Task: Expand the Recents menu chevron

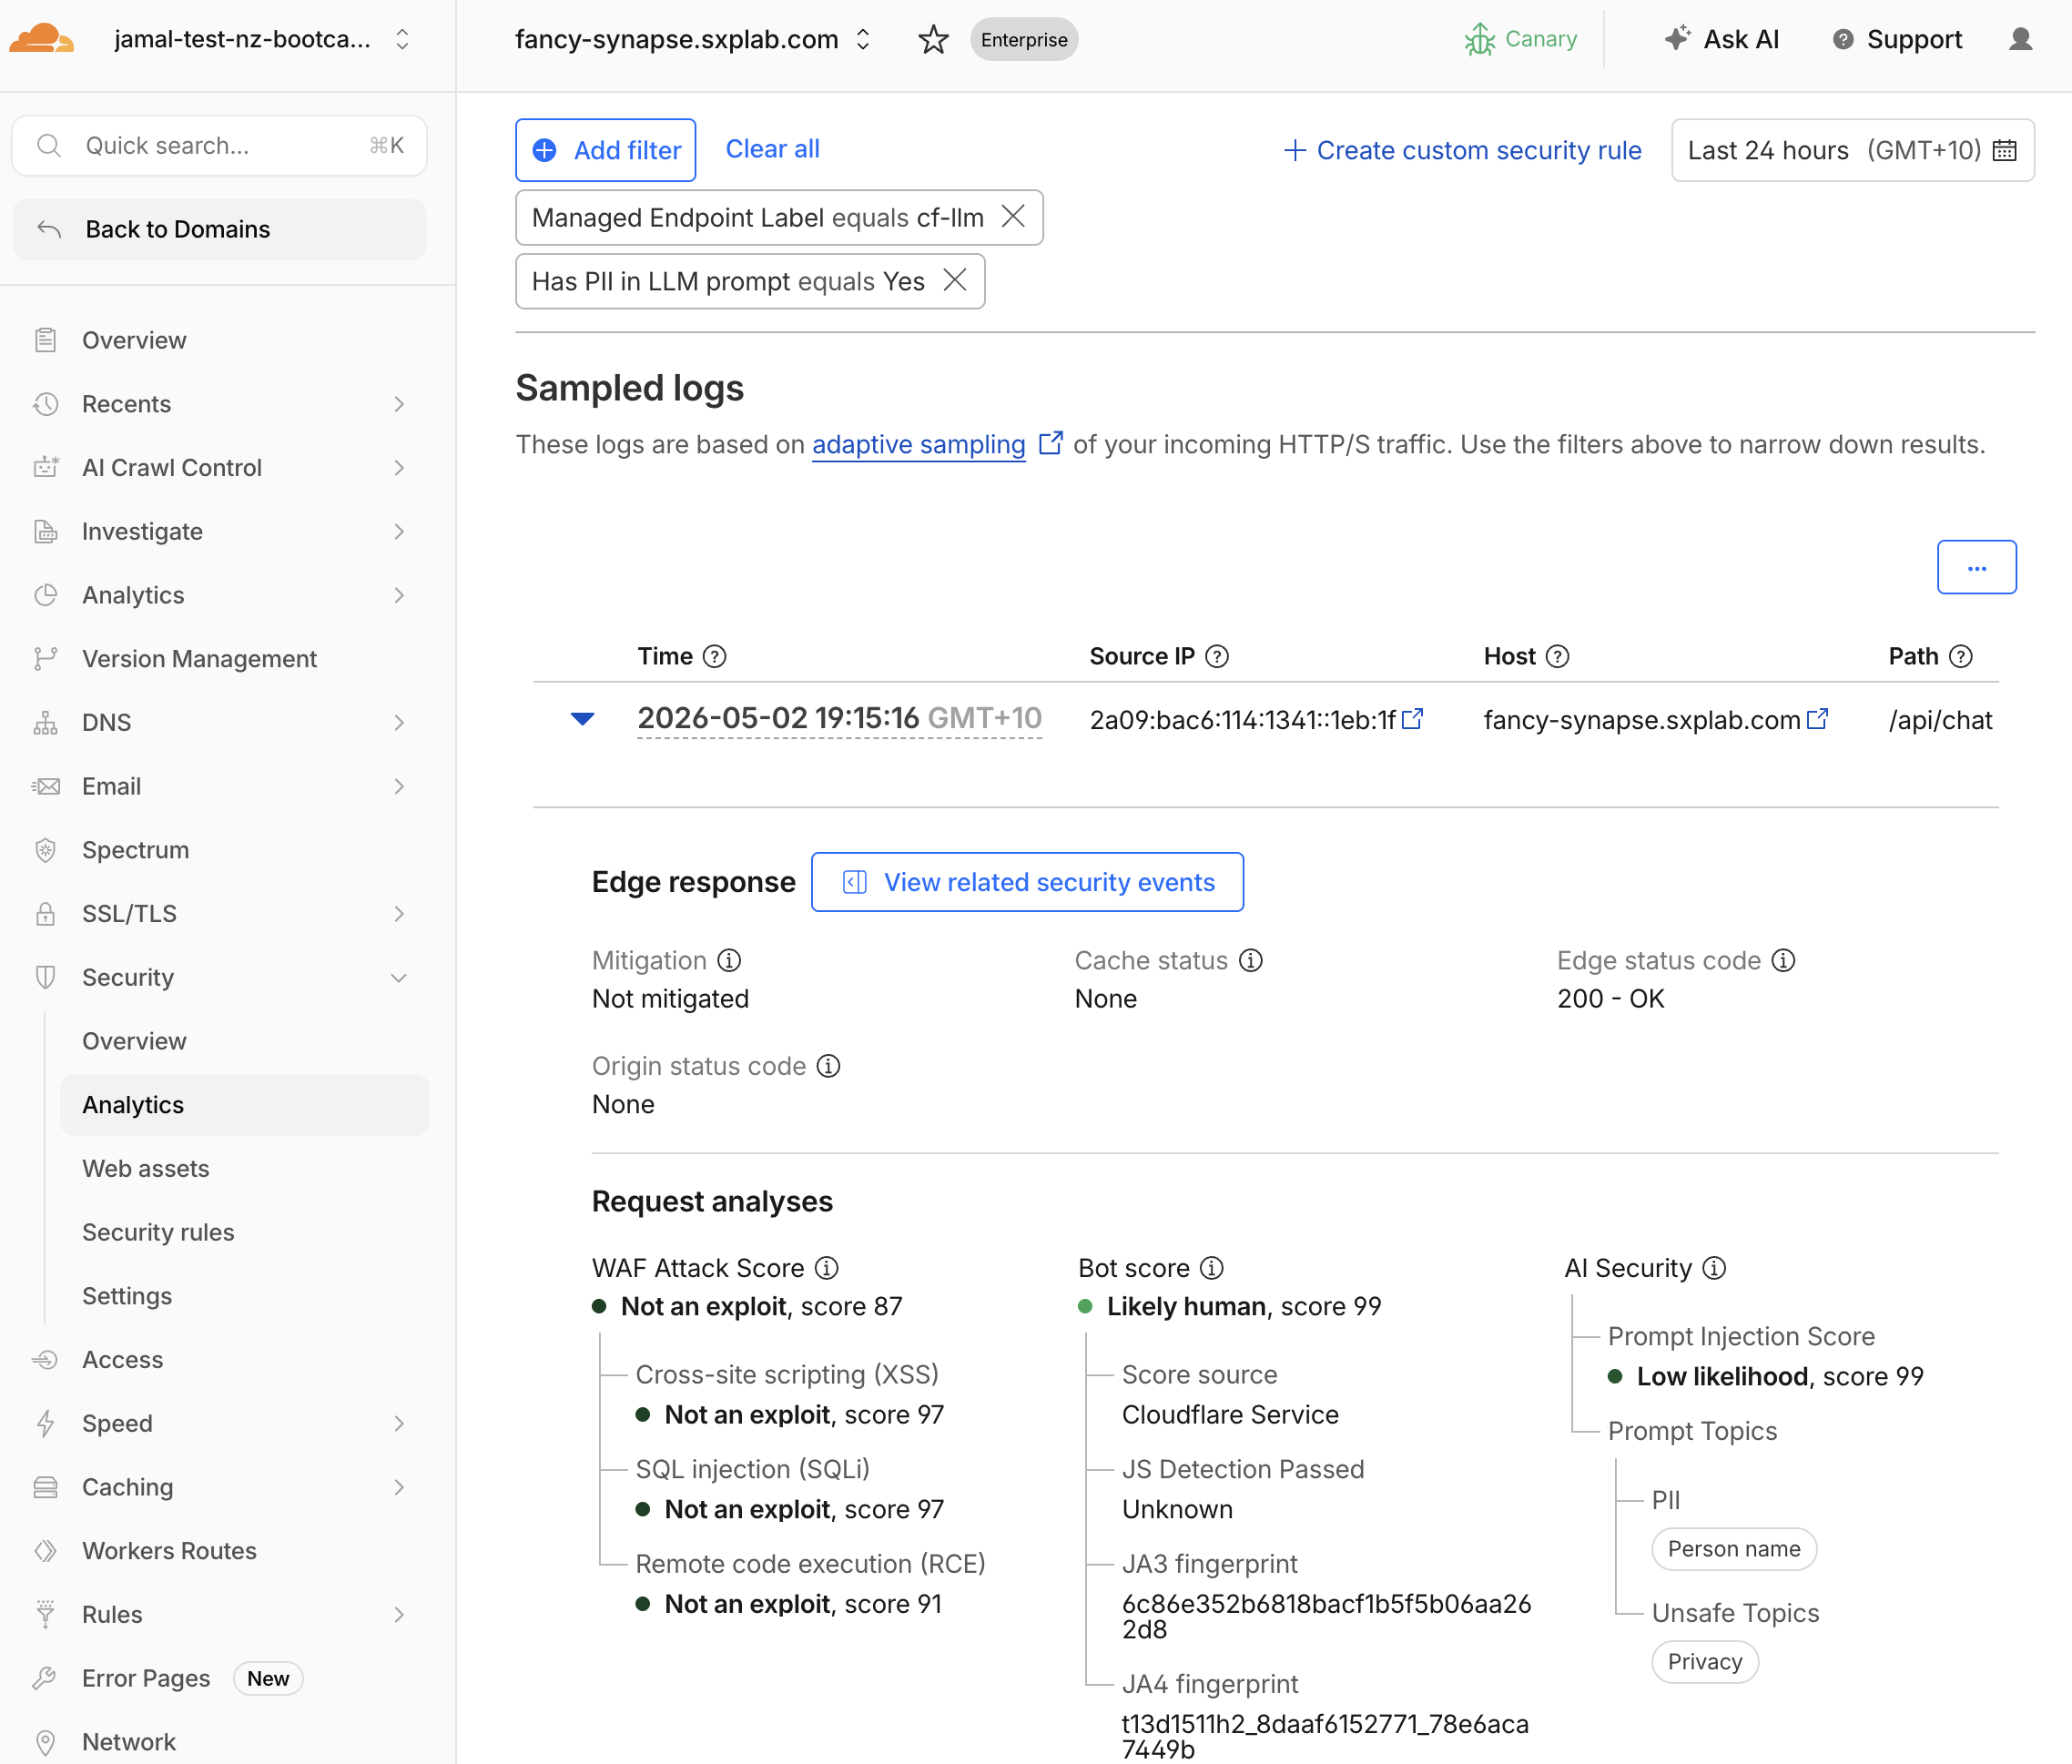Action: coord(399,404)
